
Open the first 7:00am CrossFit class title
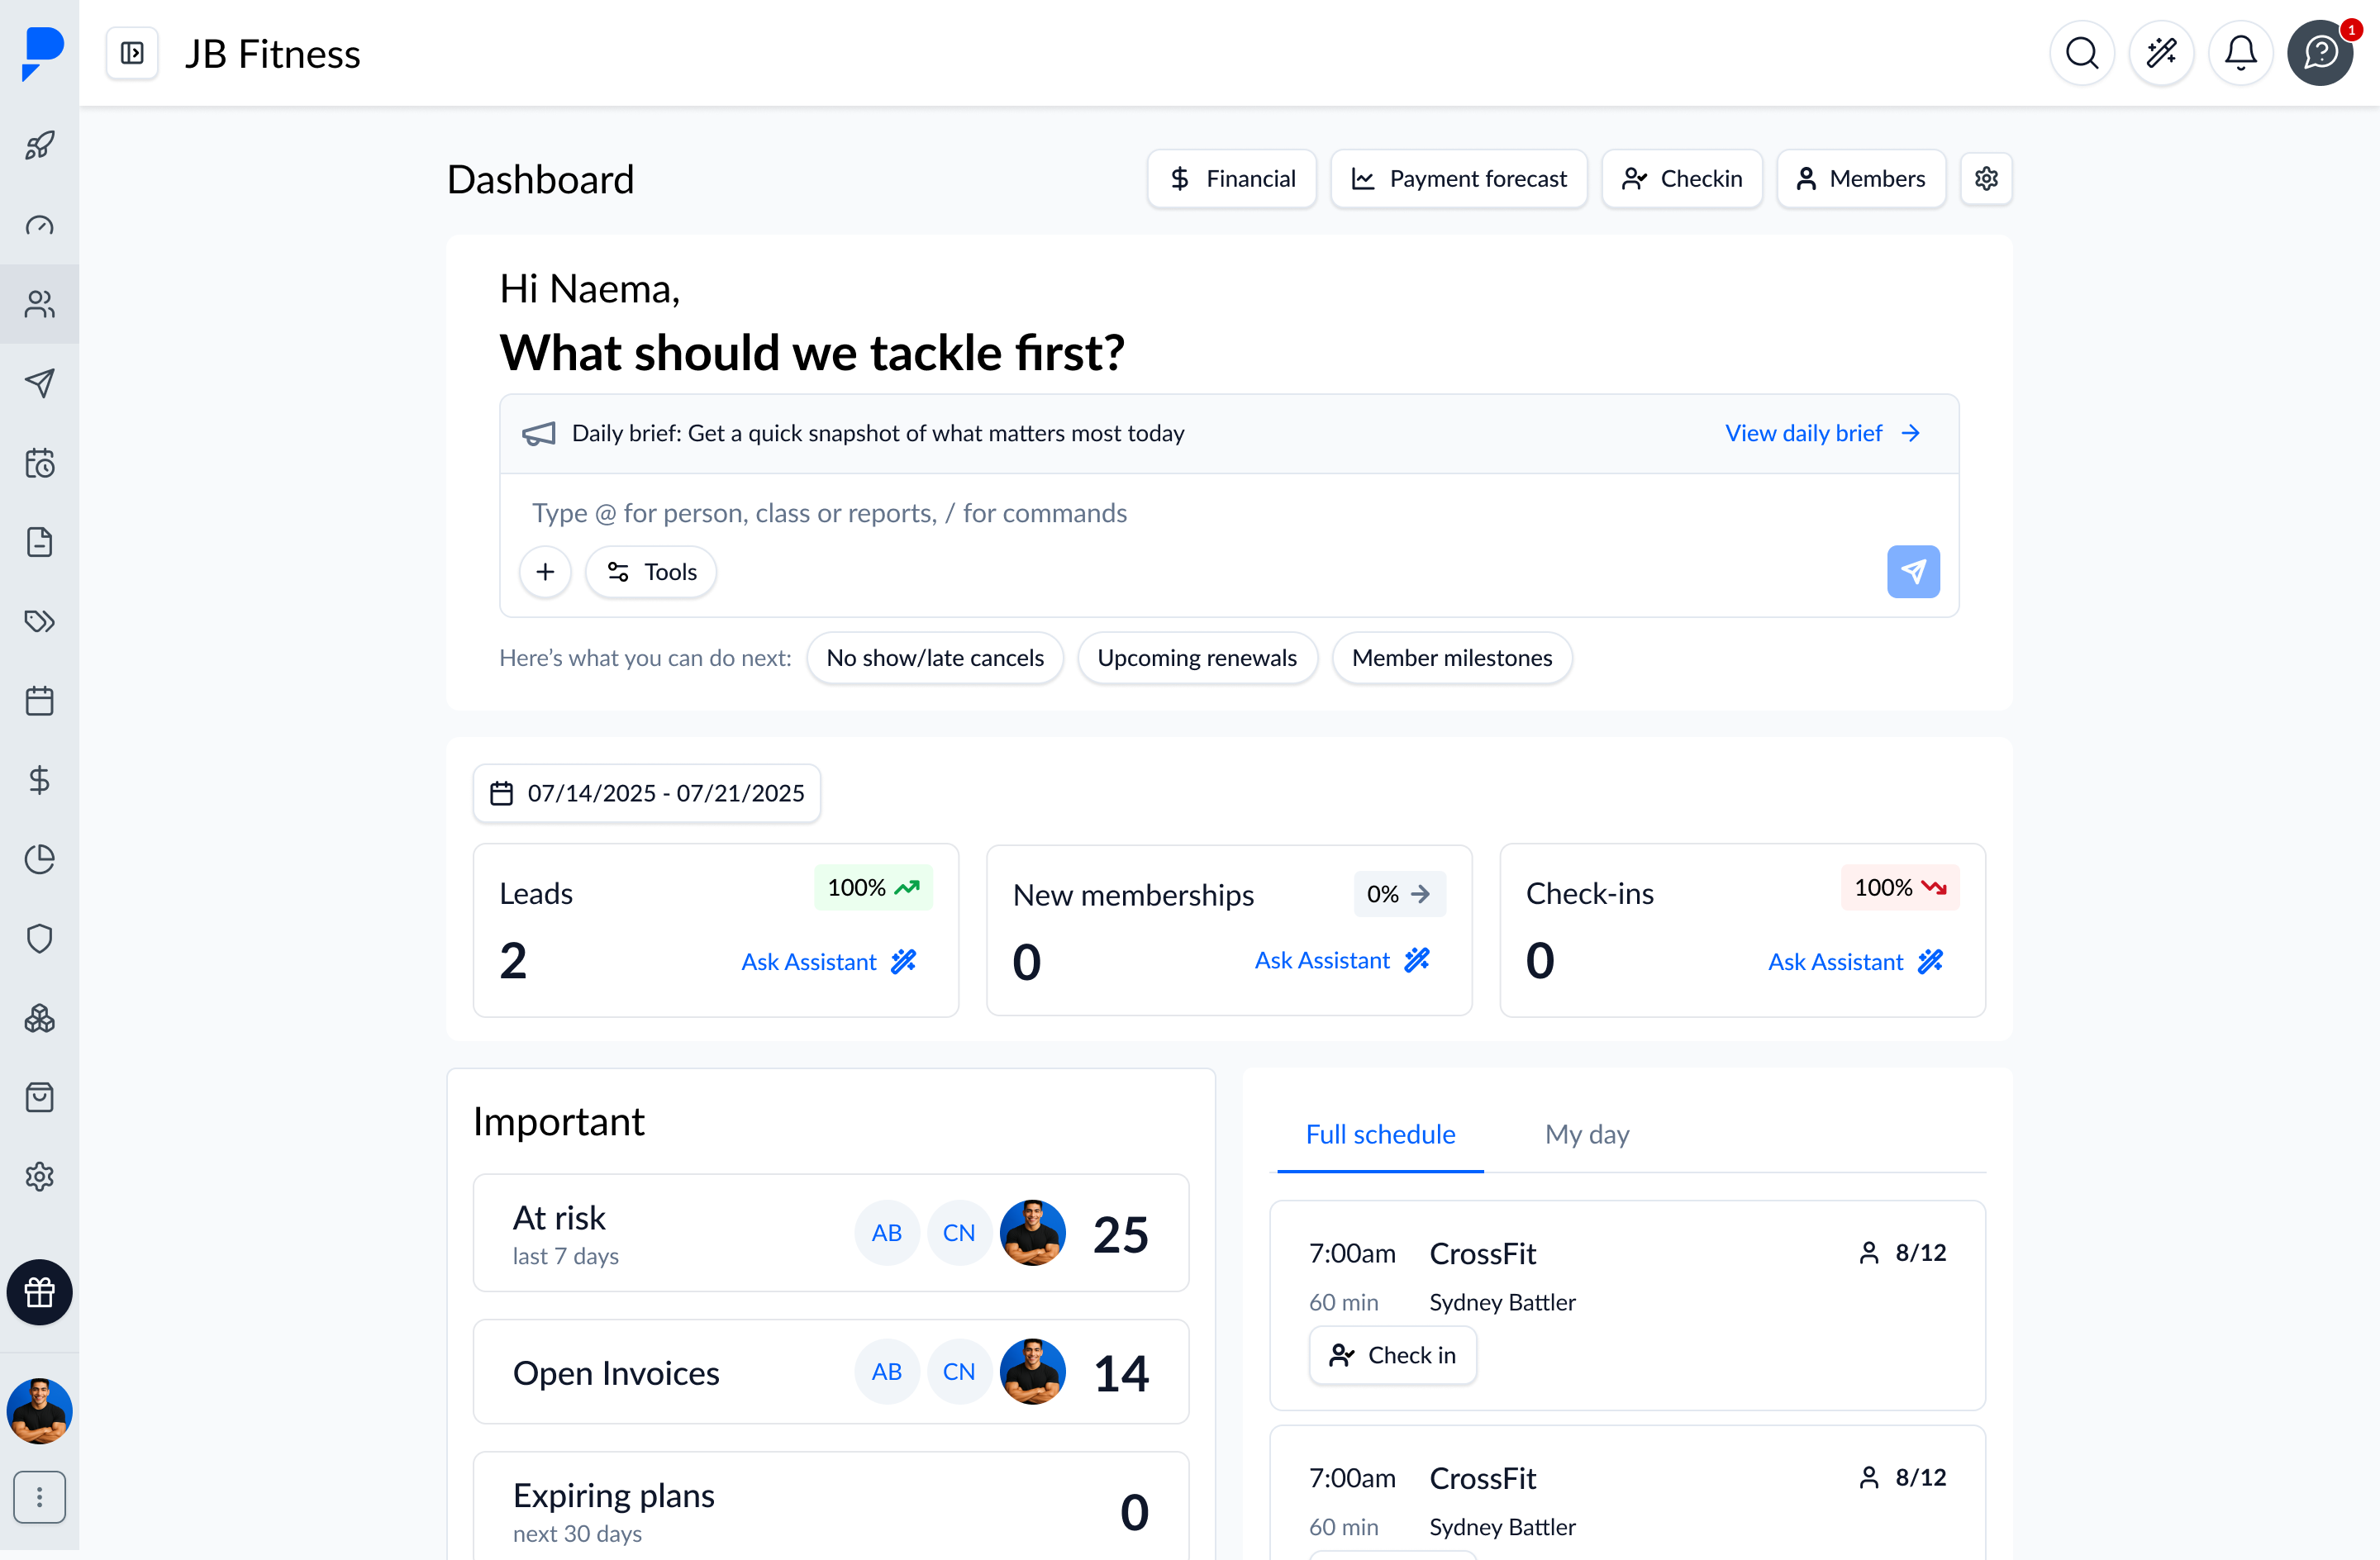[1482, 1253]
